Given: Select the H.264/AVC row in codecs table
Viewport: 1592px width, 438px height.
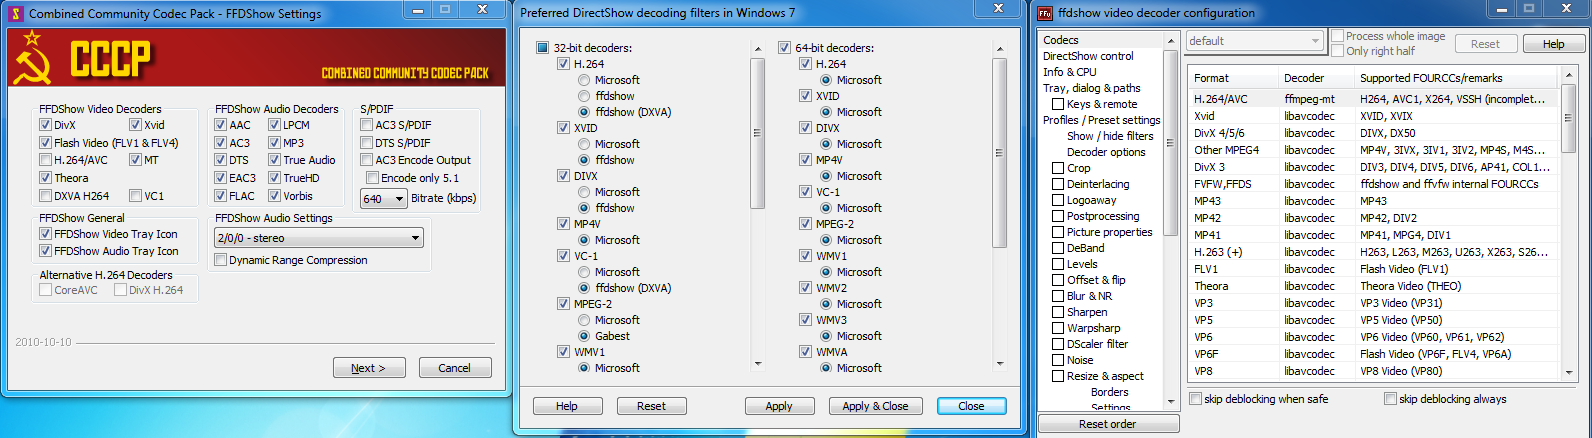Looking at the screenshot, I should pos(1373,99).
